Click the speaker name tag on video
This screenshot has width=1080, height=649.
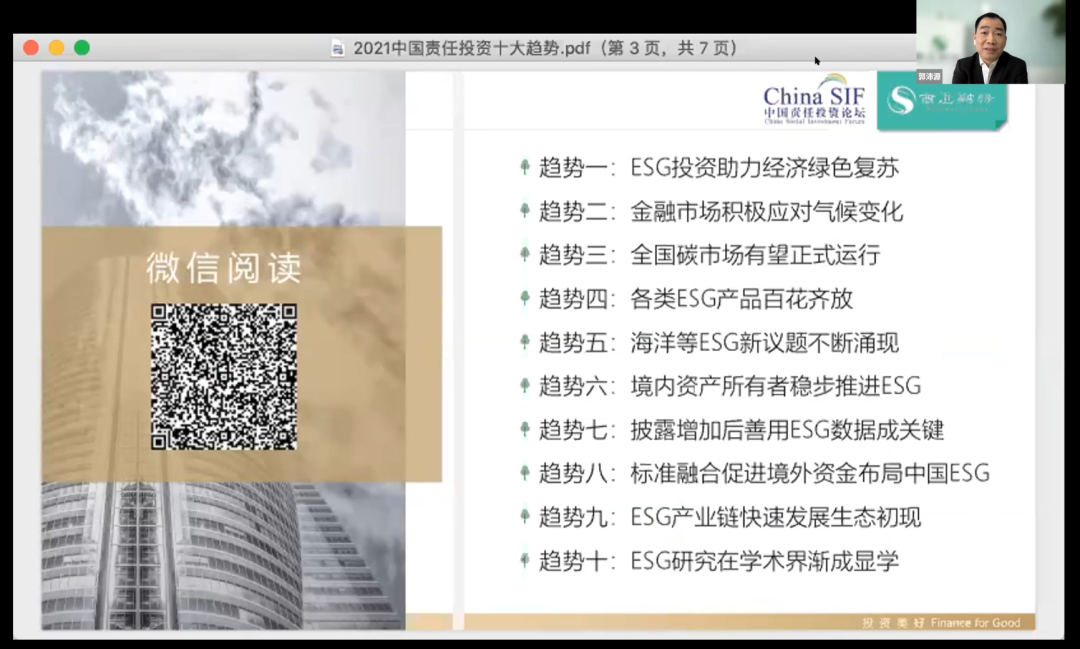coord(930,76)
